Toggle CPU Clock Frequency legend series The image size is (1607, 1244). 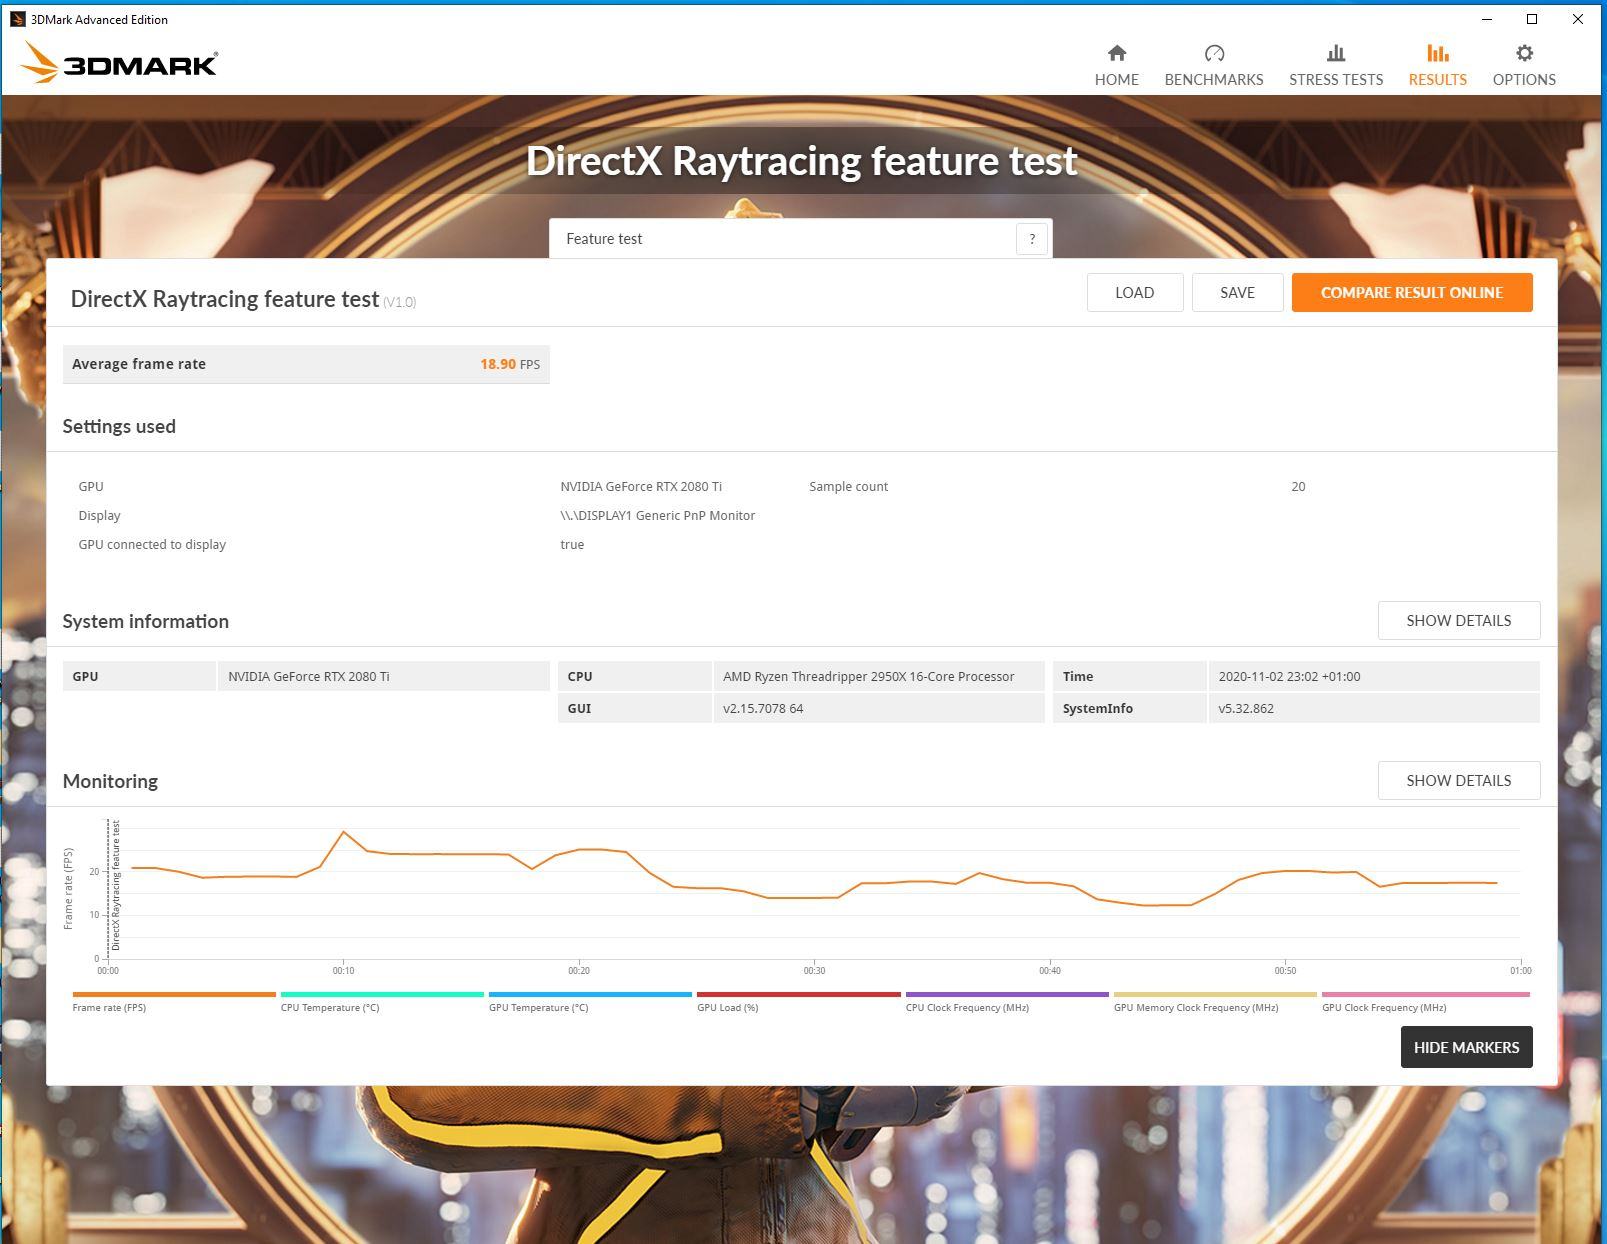point(1007,1001)
